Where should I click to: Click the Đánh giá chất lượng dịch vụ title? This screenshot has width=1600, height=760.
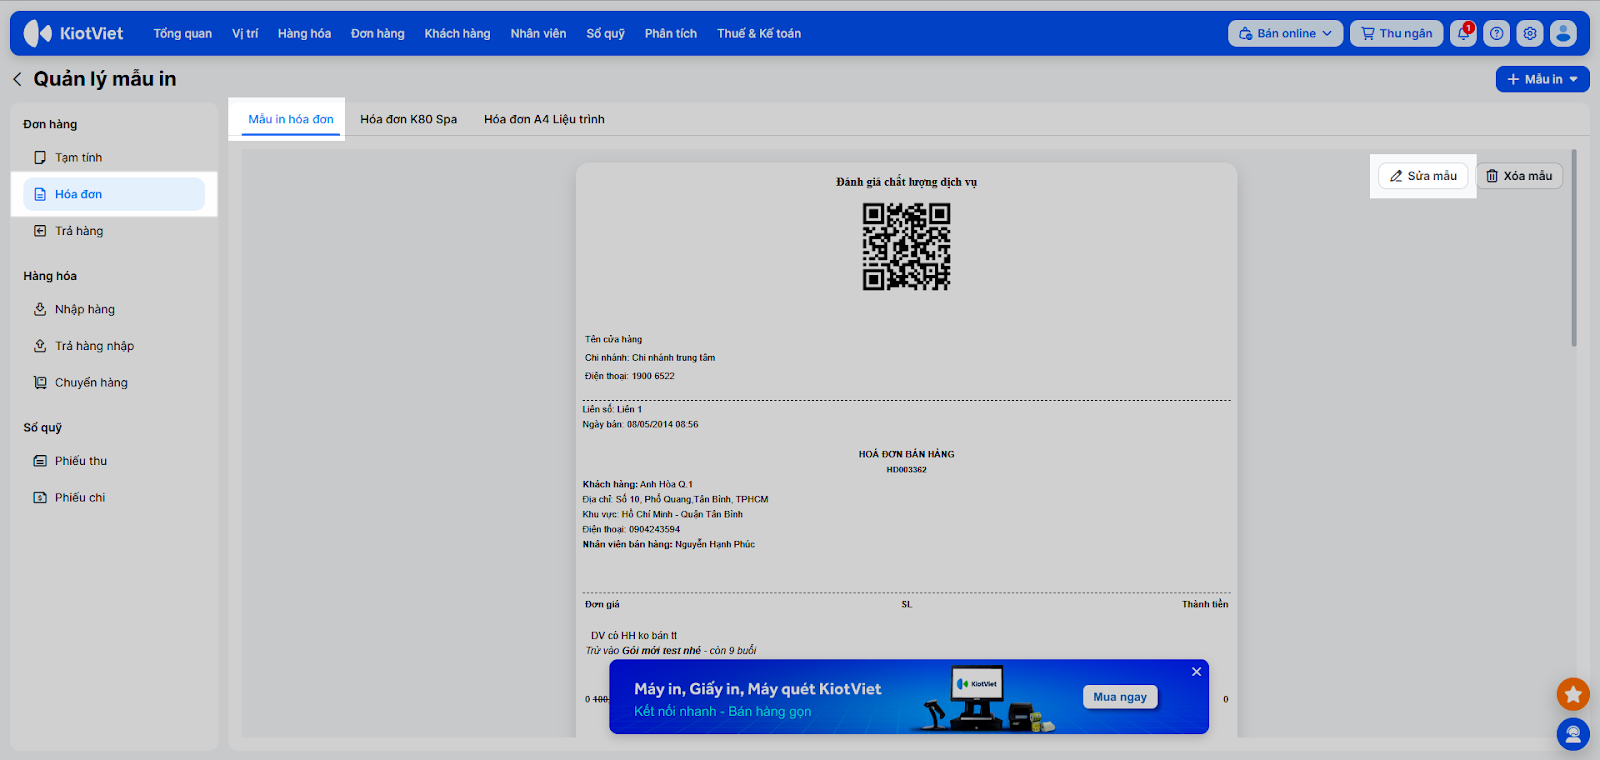point(906,182)
